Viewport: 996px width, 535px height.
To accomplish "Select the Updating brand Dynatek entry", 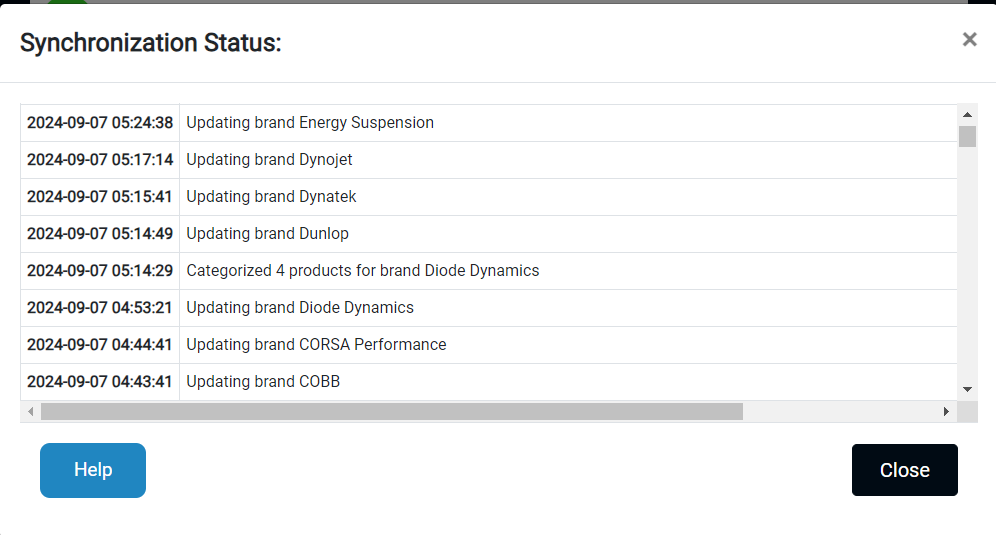I will click(x=271, y=197).
